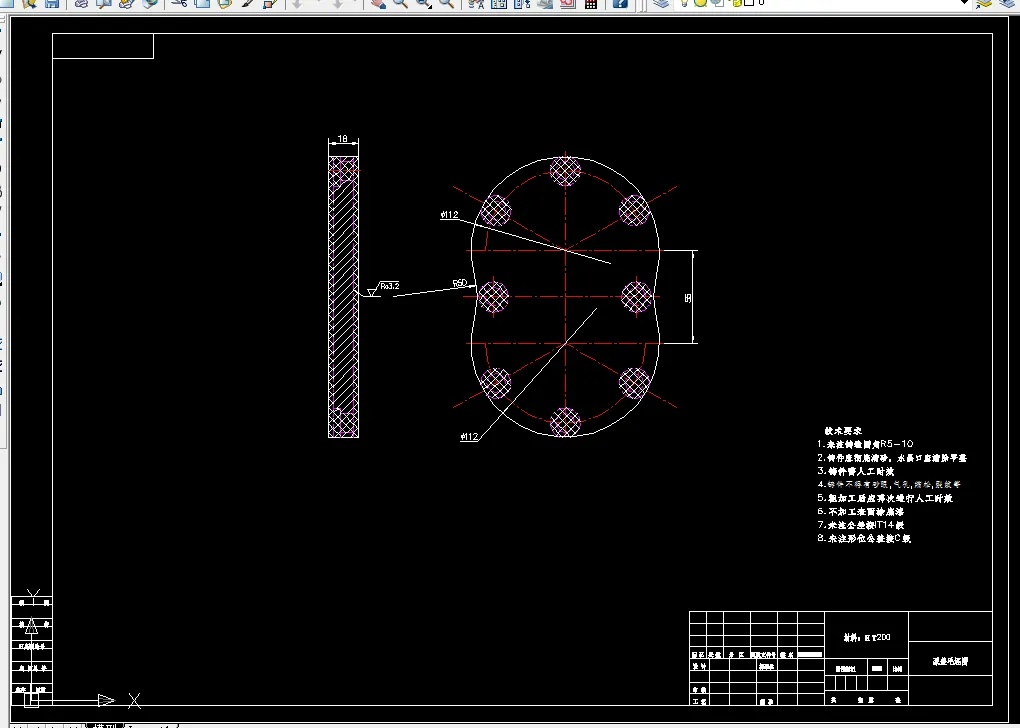Click the greyed Redo arrow
This screenshot has width=1020, height=728.
pos(338,4)
